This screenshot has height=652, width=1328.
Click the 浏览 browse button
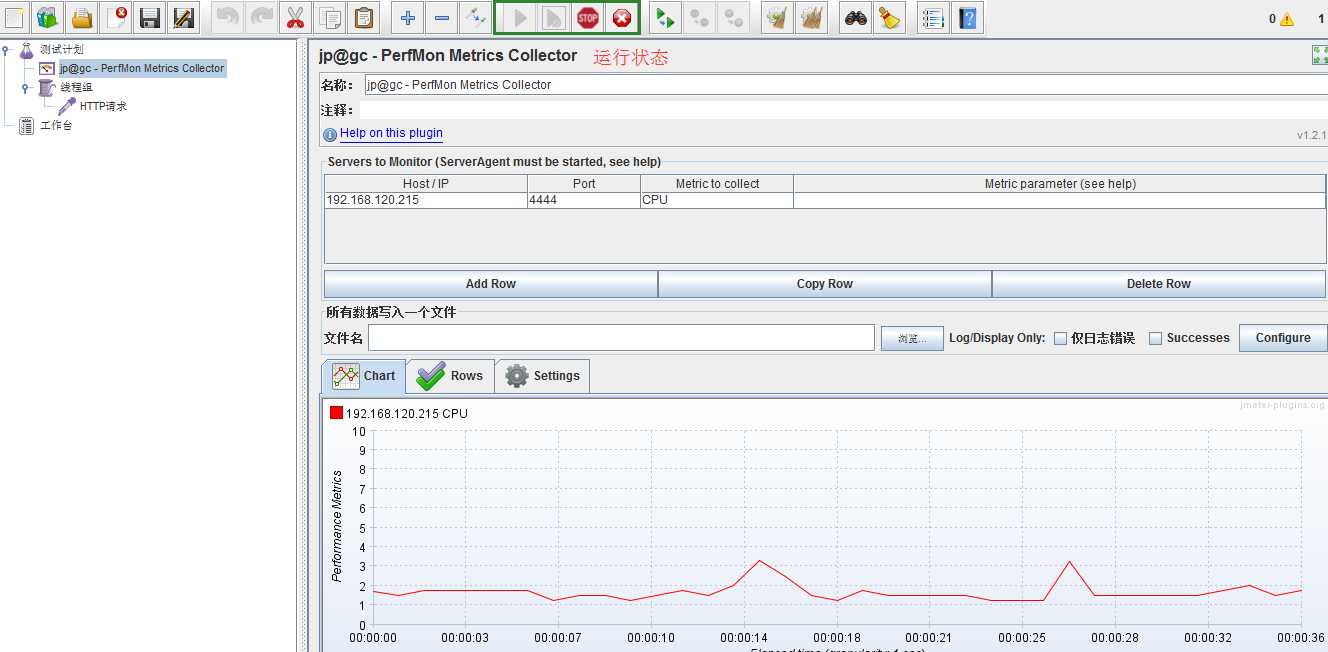912,338
